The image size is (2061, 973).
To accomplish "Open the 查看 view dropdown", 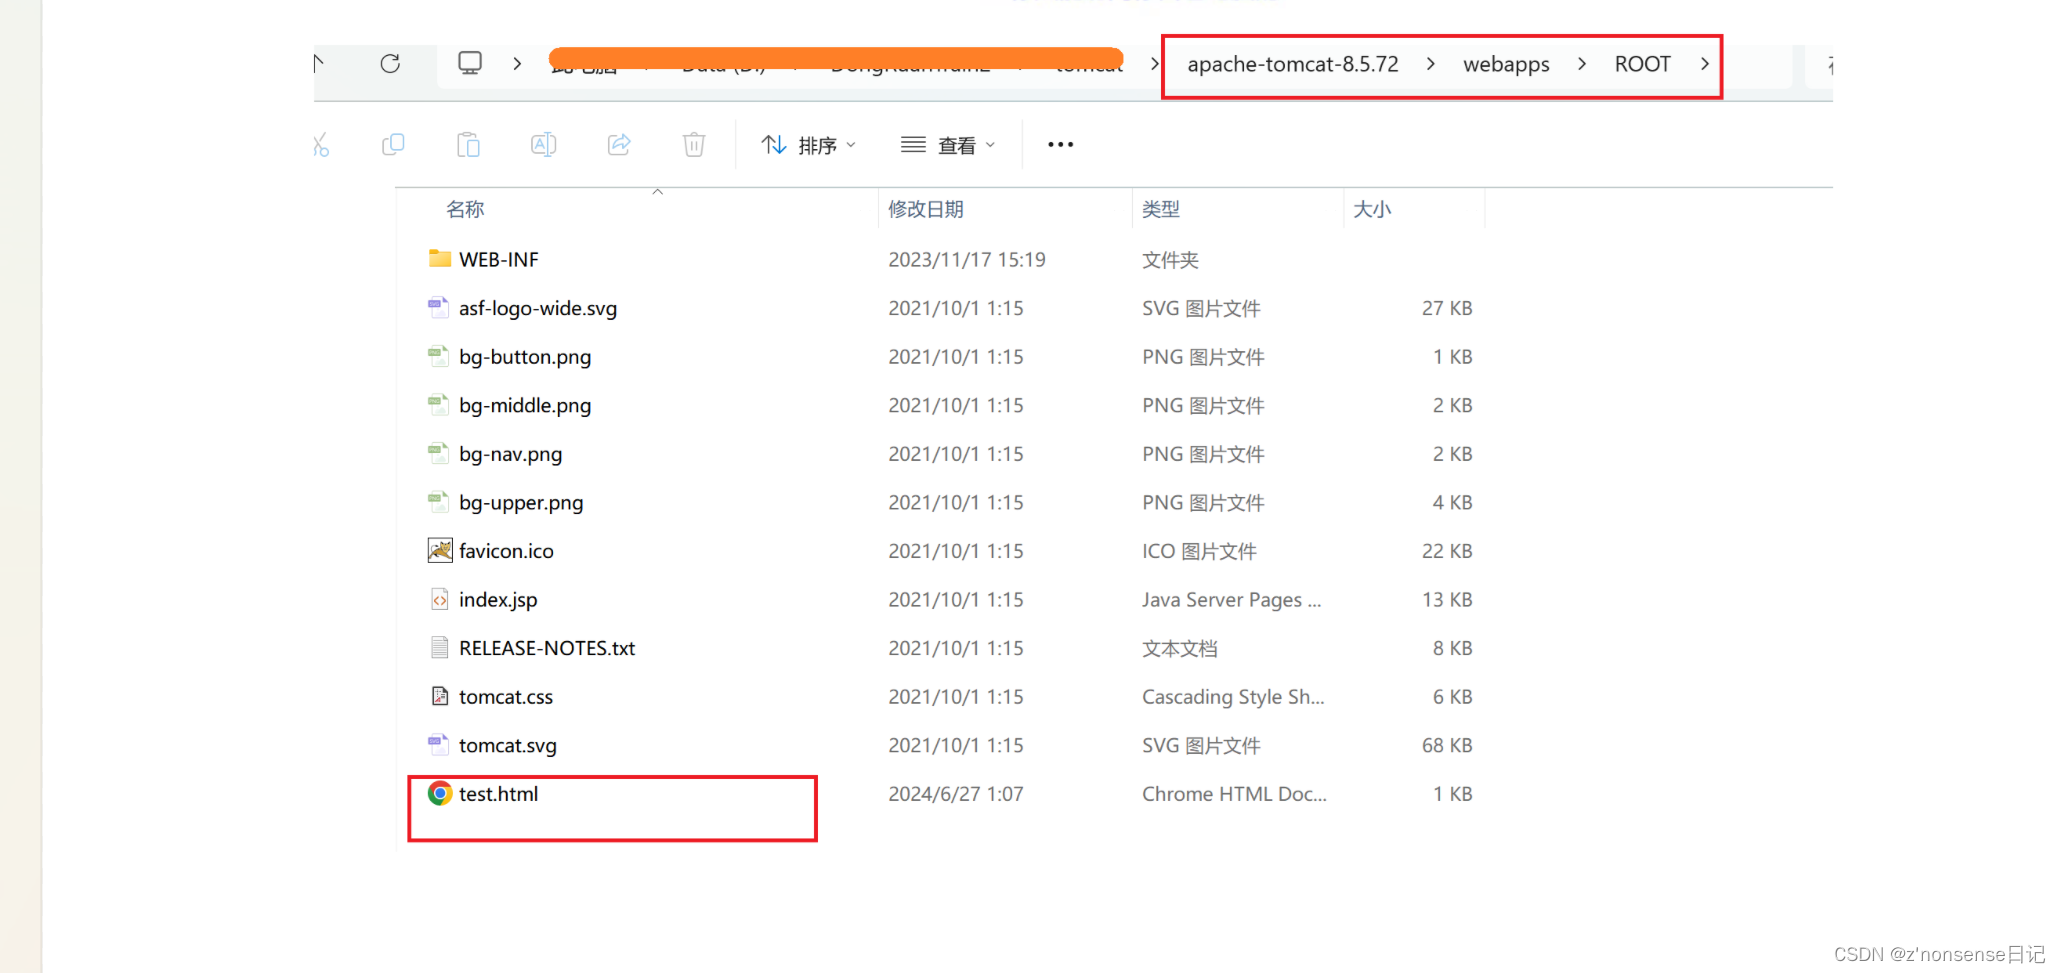I will click(948, 145).
